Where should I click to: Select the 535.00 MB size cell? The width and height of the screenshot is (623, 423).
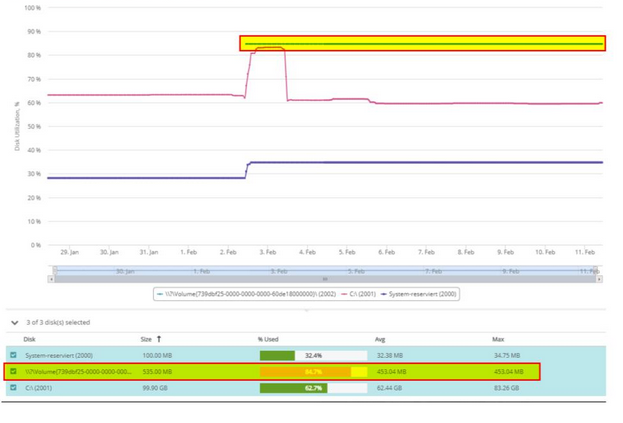pos(157,372)
